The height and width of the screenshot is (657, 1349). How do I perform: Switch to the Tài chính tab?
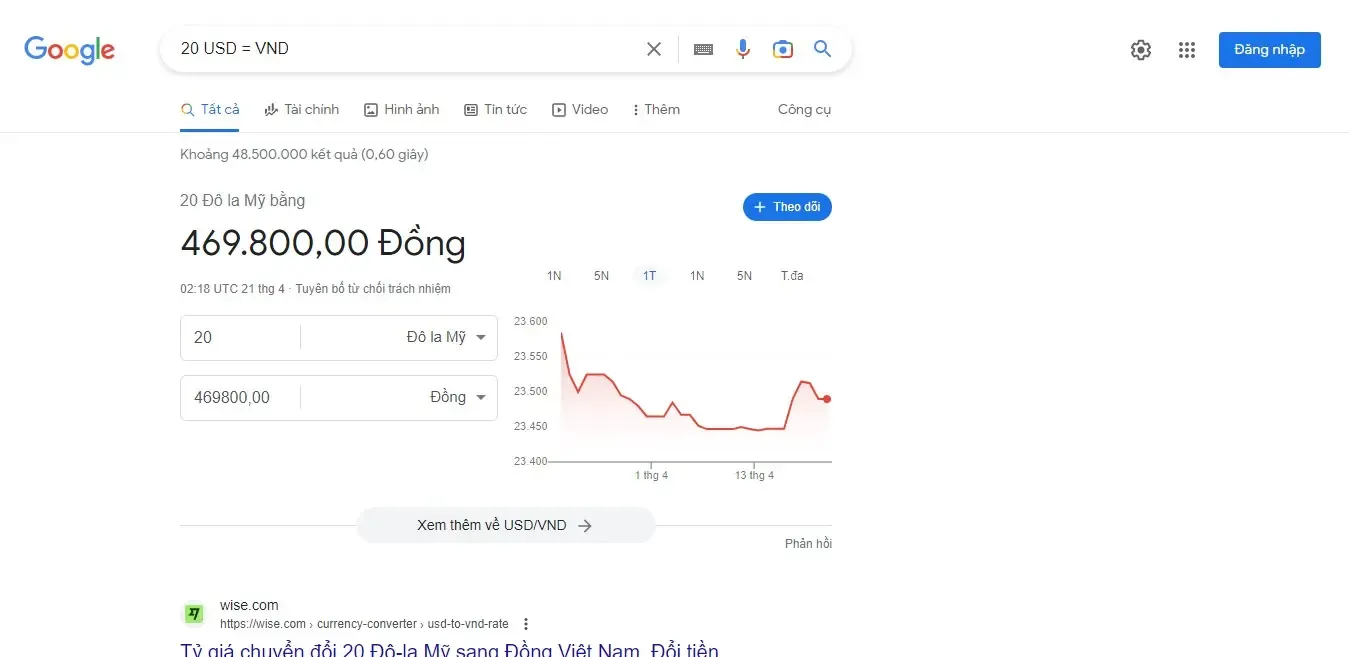[302, 109]
